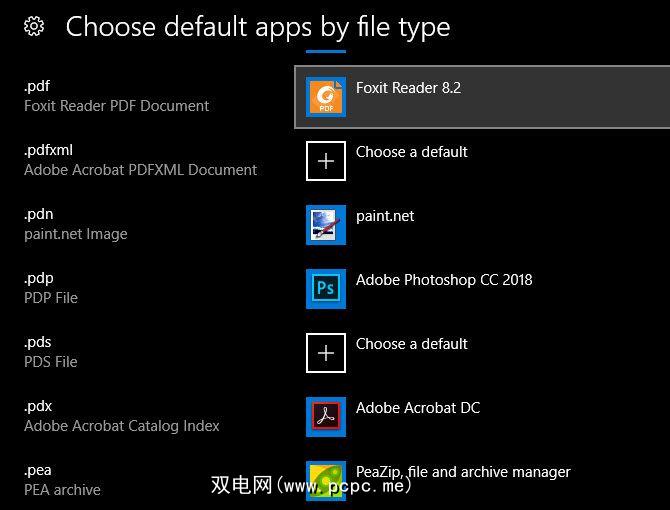Click the paint.net Image description
The width and height of the screenshot is (670, 510).
76,234
